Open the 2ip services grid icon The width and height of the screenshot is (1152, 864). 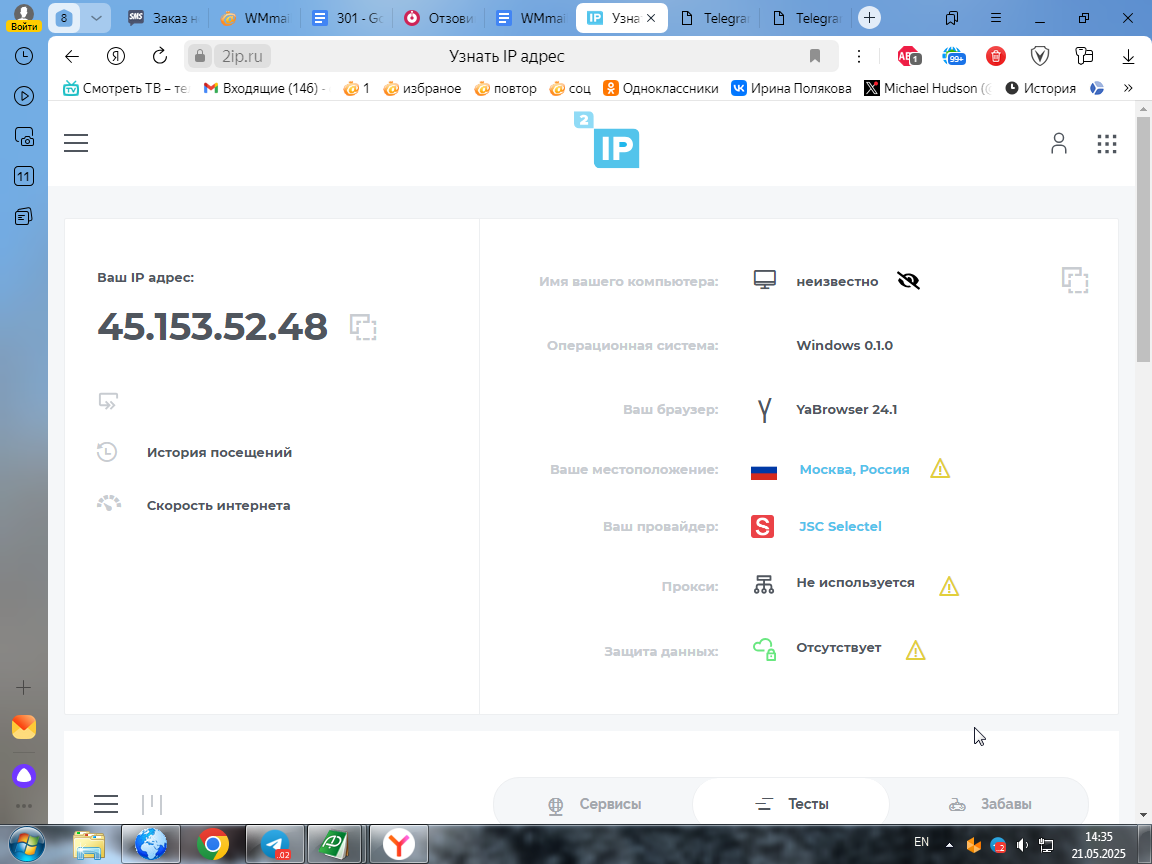[1106, 143]
